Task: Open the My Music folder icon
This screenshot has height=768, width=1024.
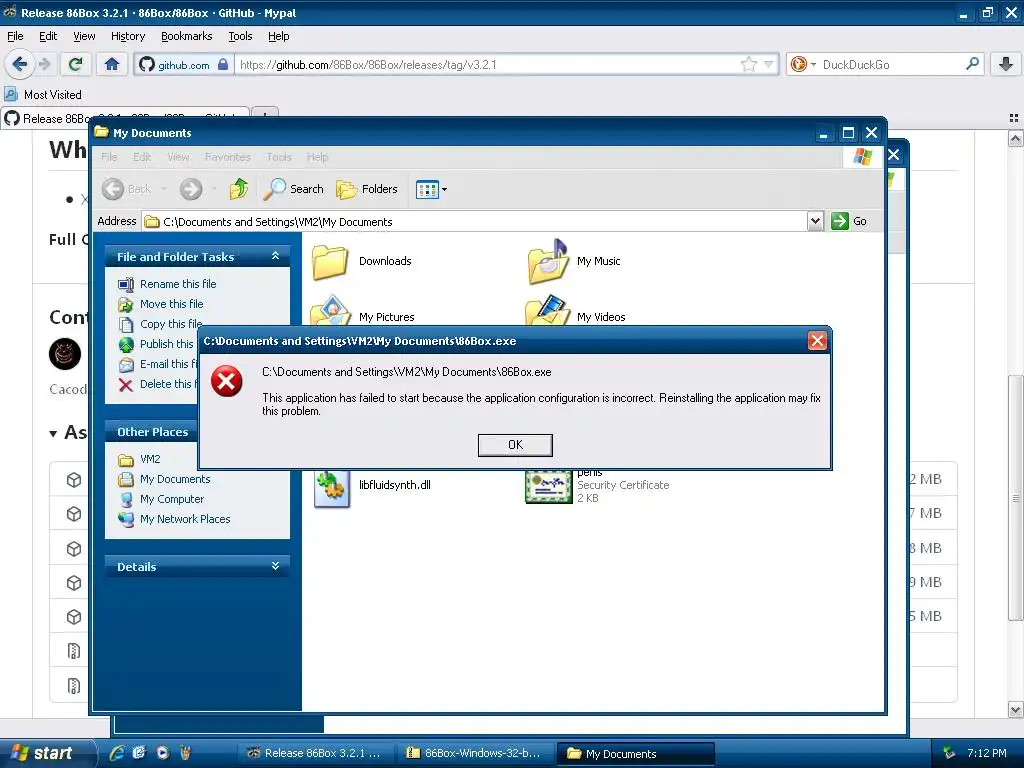Action: tap(547, 261)
